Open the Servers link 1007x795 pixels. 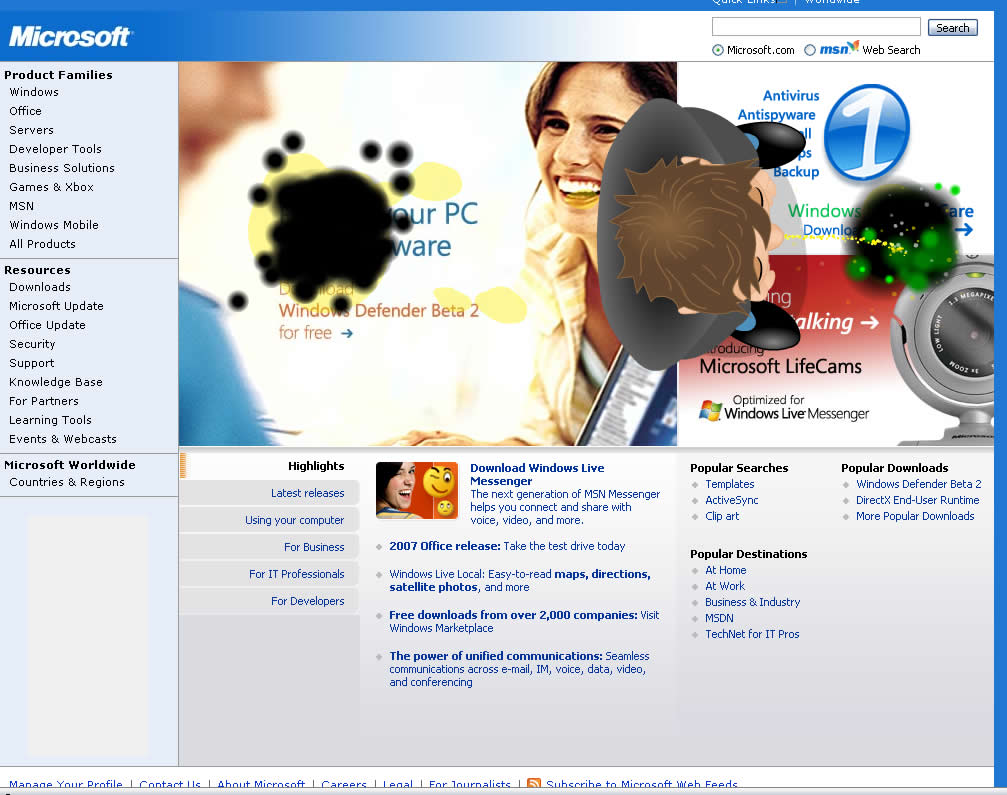point(31,130)
